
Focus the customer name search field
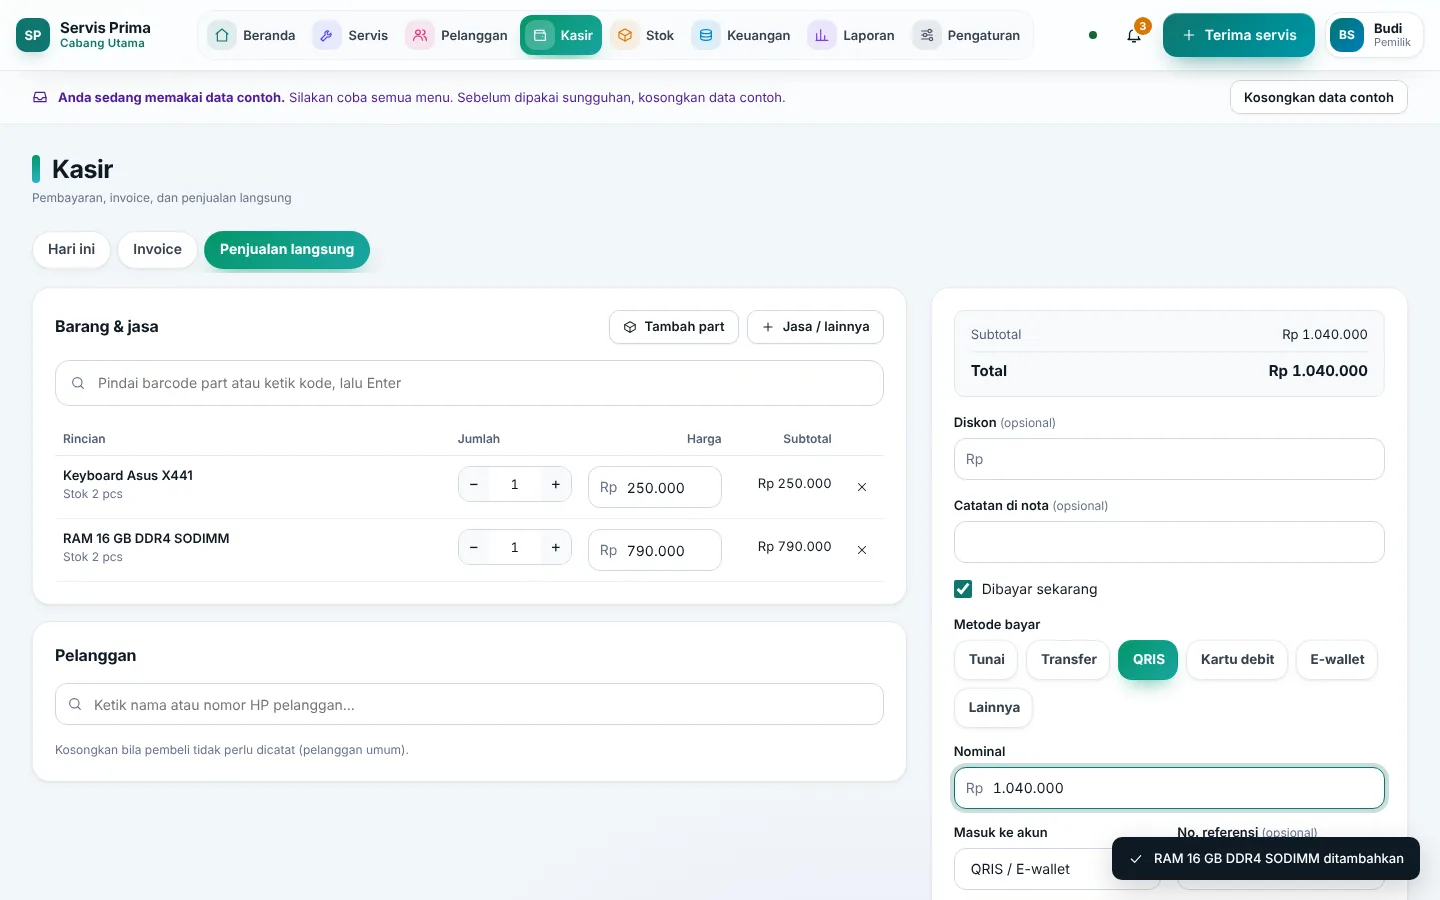pyautogui.click(x=469, y=705)
